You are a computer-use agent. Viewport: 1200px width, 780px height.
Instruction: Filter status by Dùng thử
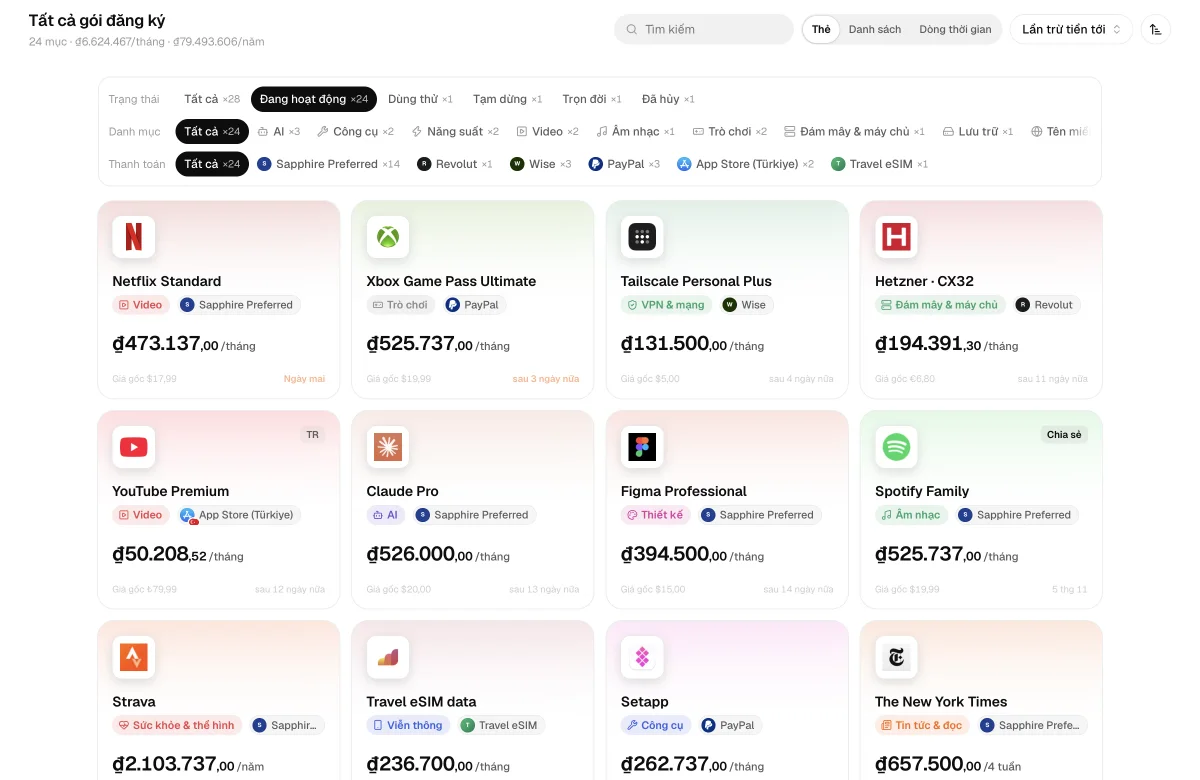(x=420, y=99)
